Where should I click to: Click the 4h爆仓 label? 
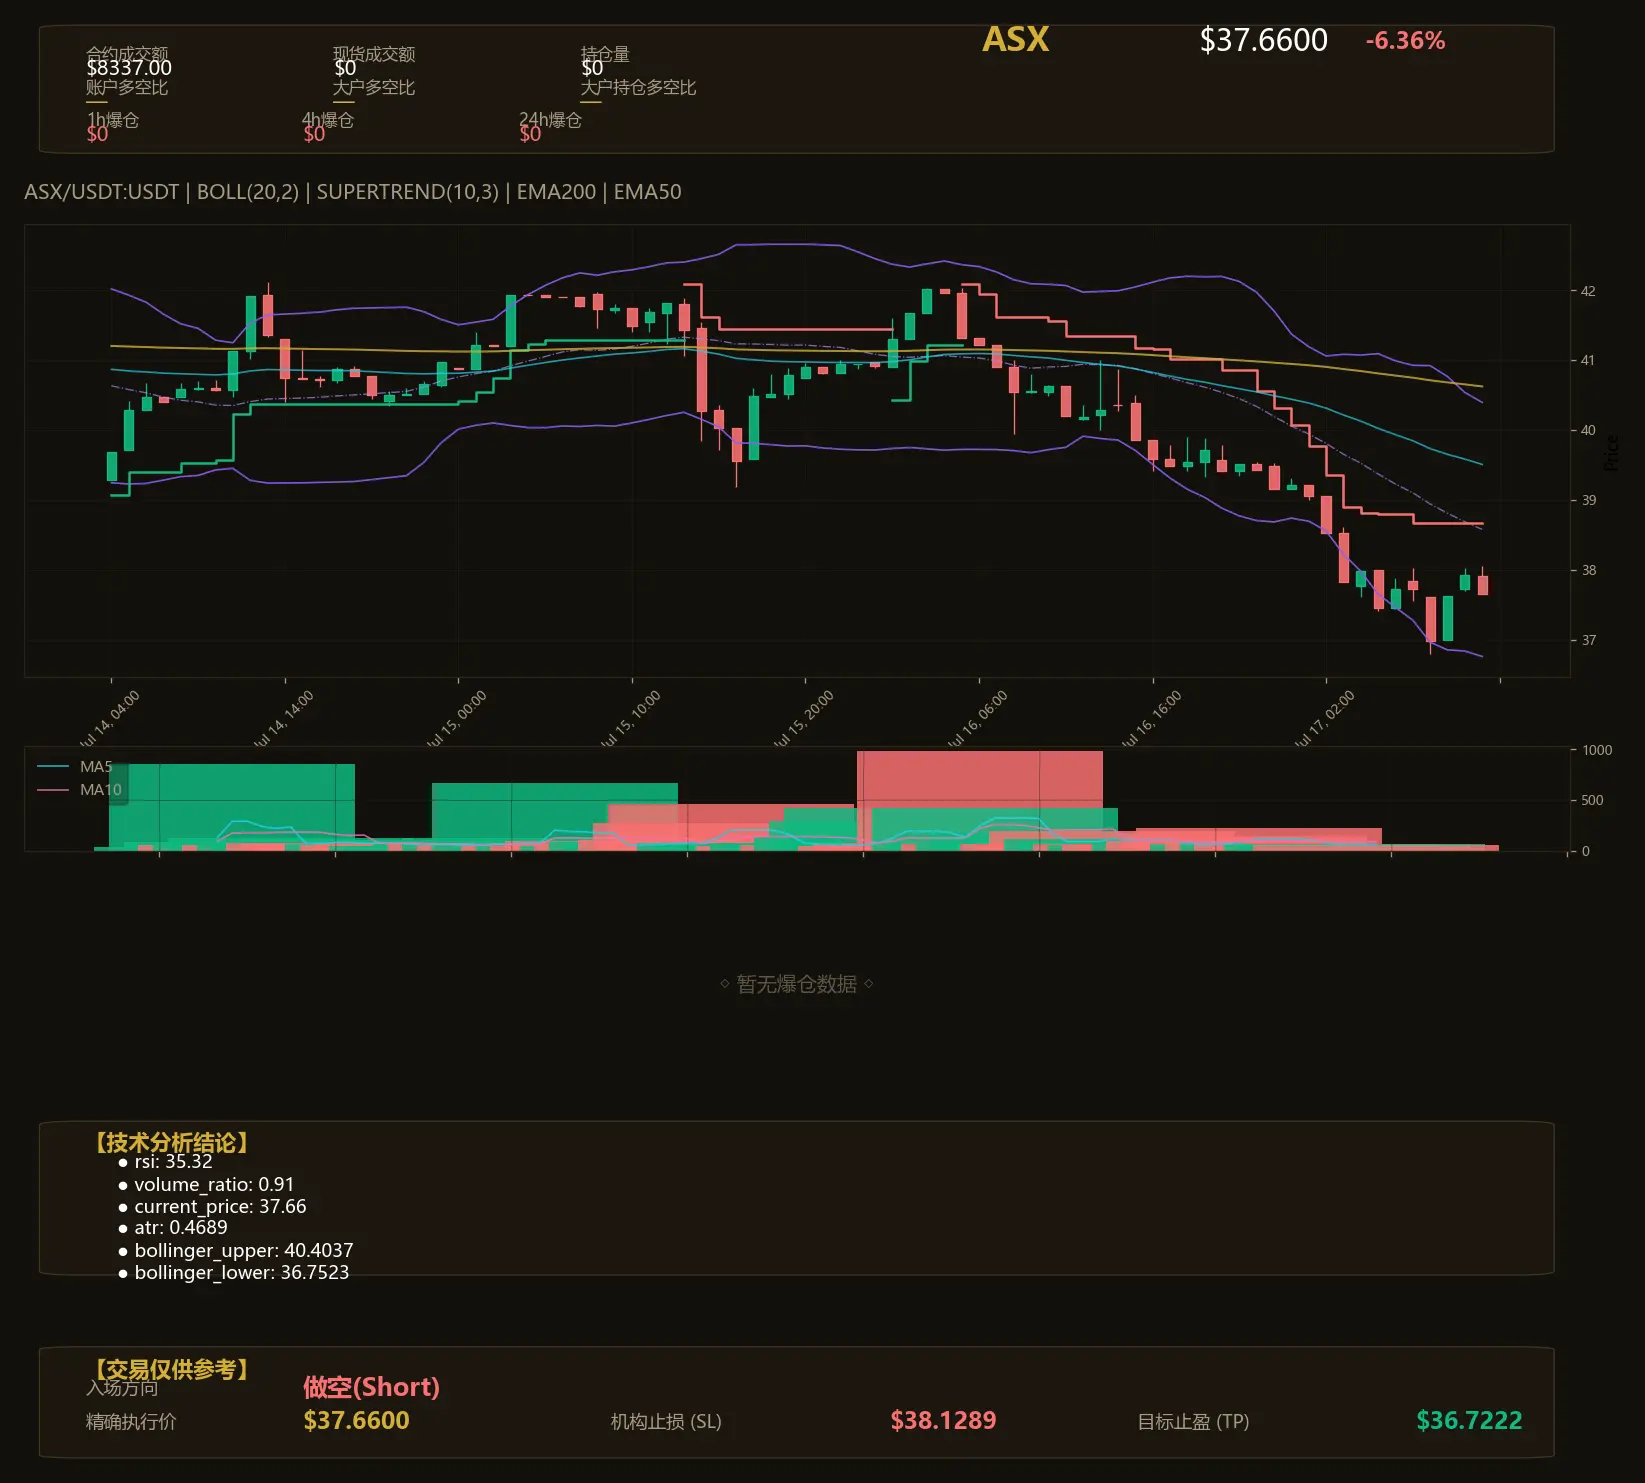tap(328, 120)
